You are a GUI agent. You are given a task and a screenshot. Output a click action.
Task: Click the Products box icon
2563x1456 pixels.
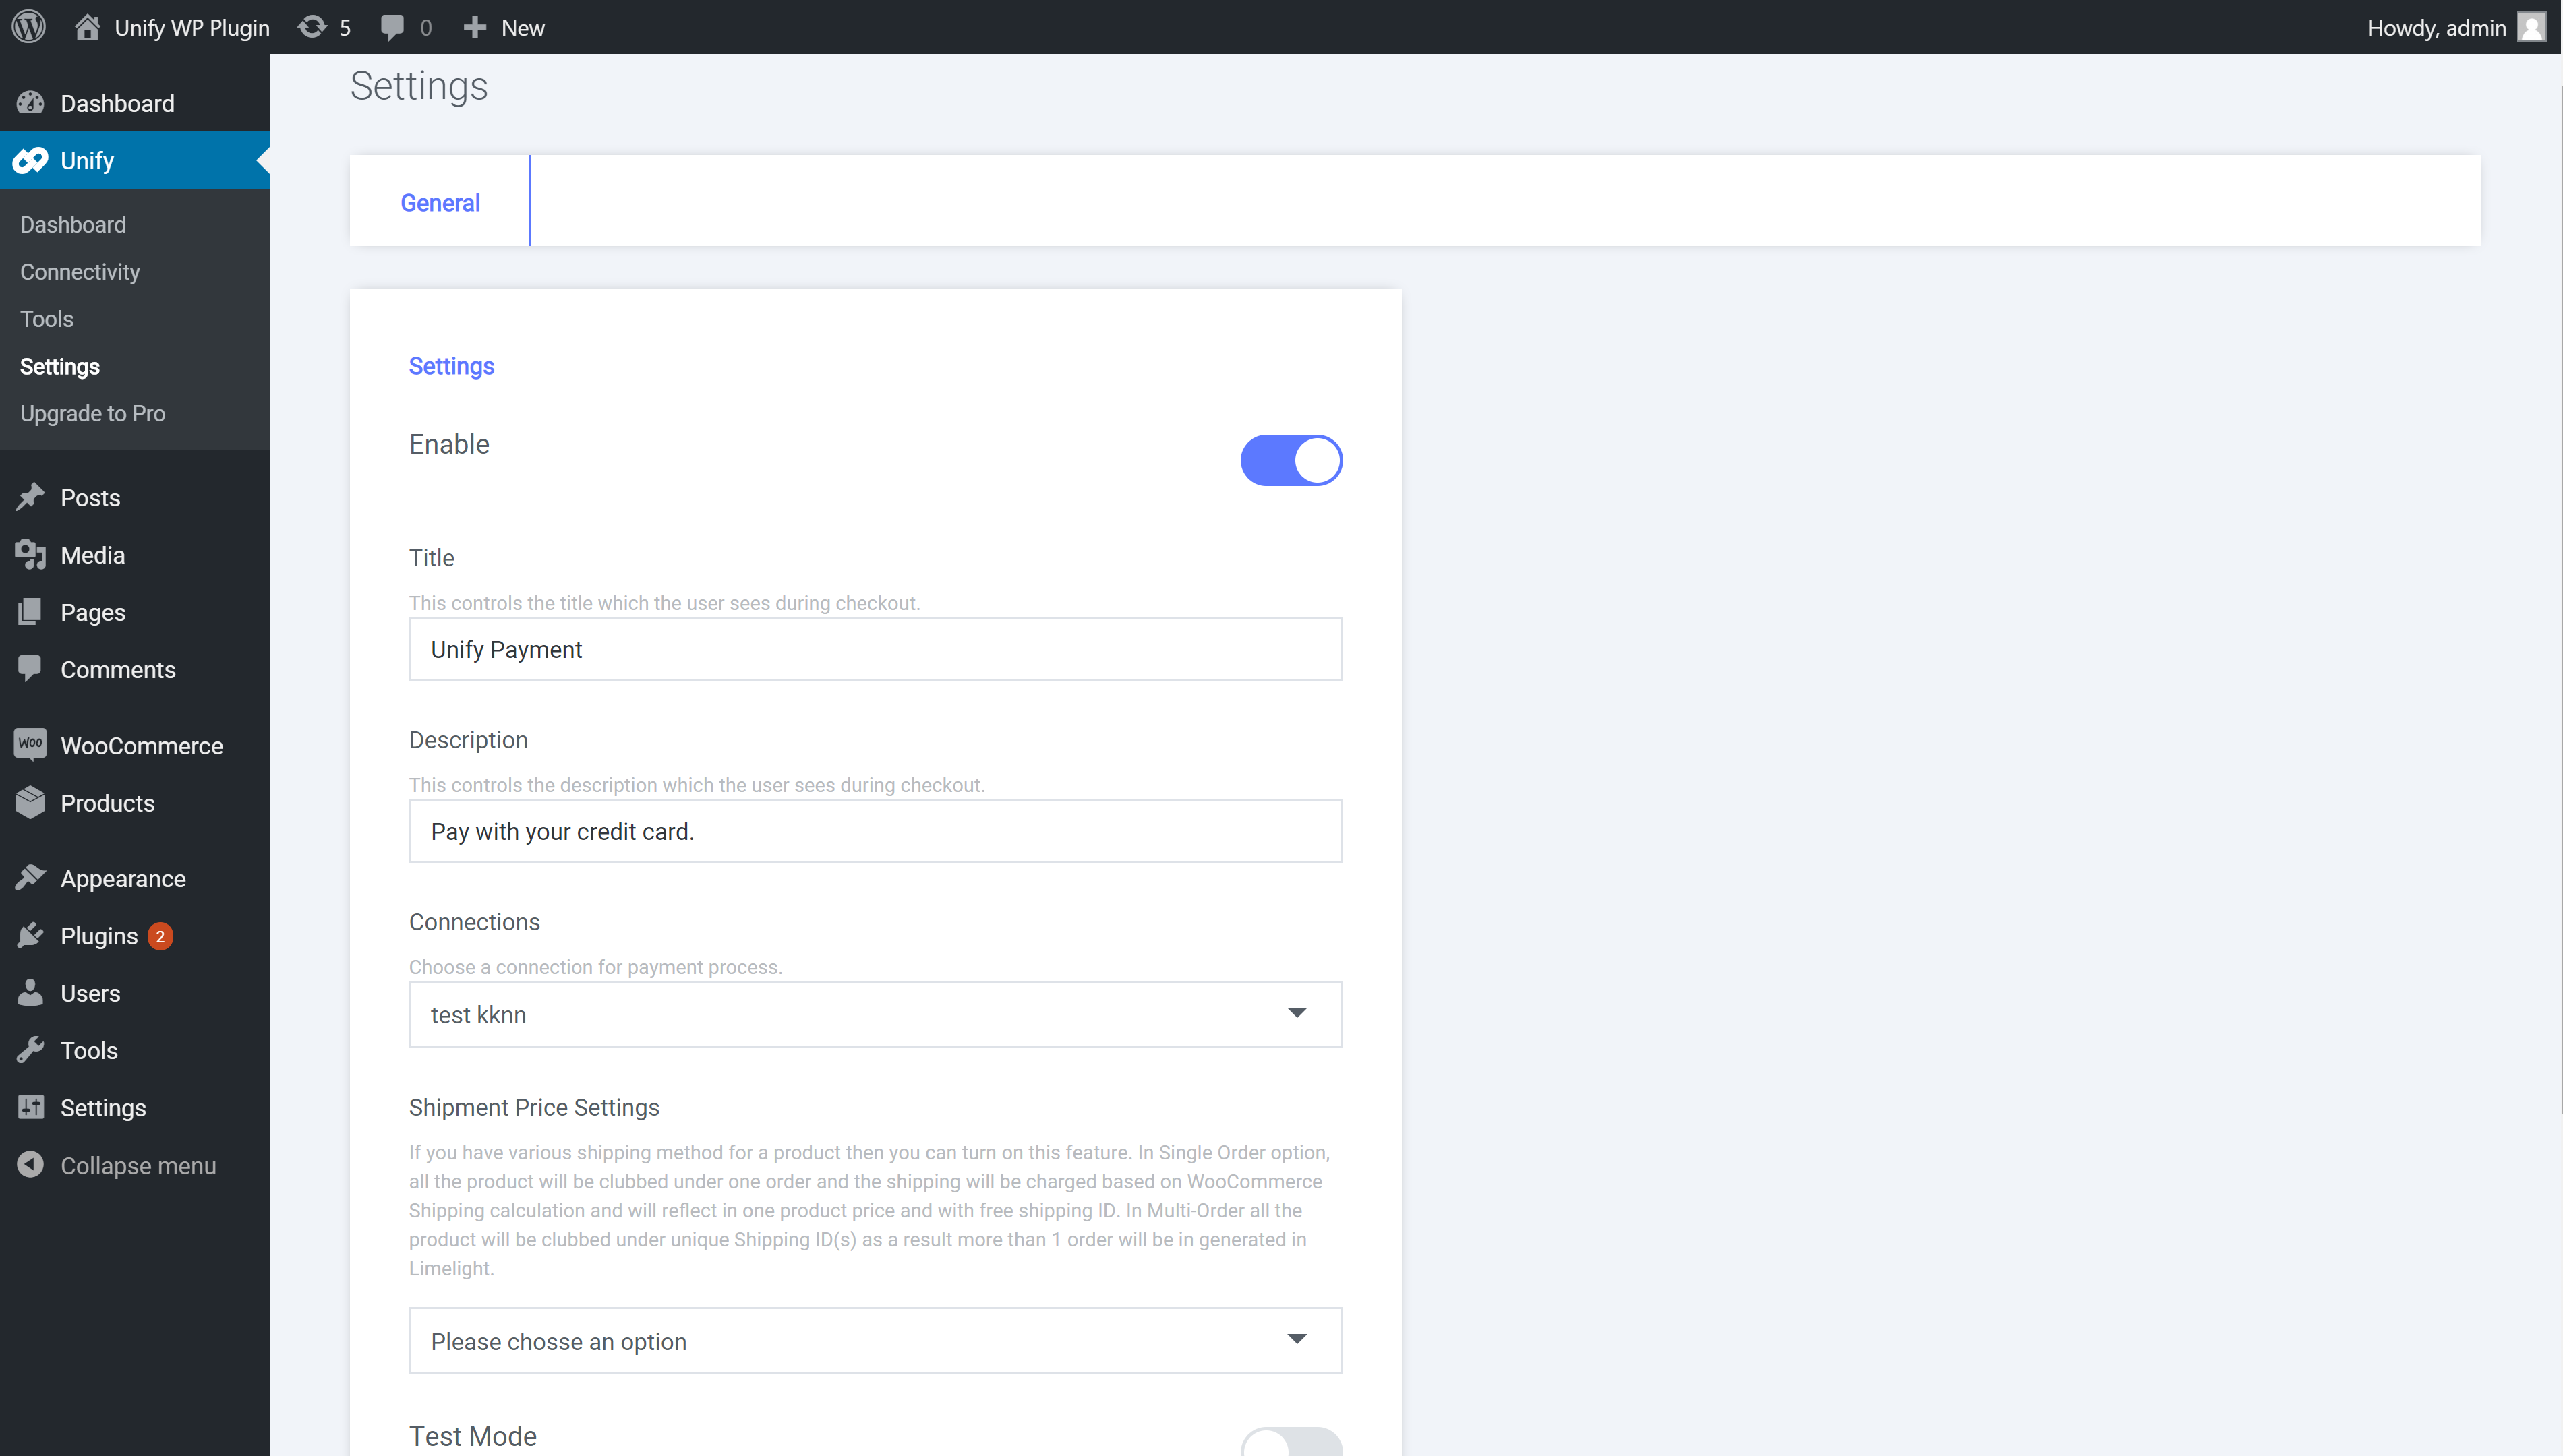pos(30,803)
